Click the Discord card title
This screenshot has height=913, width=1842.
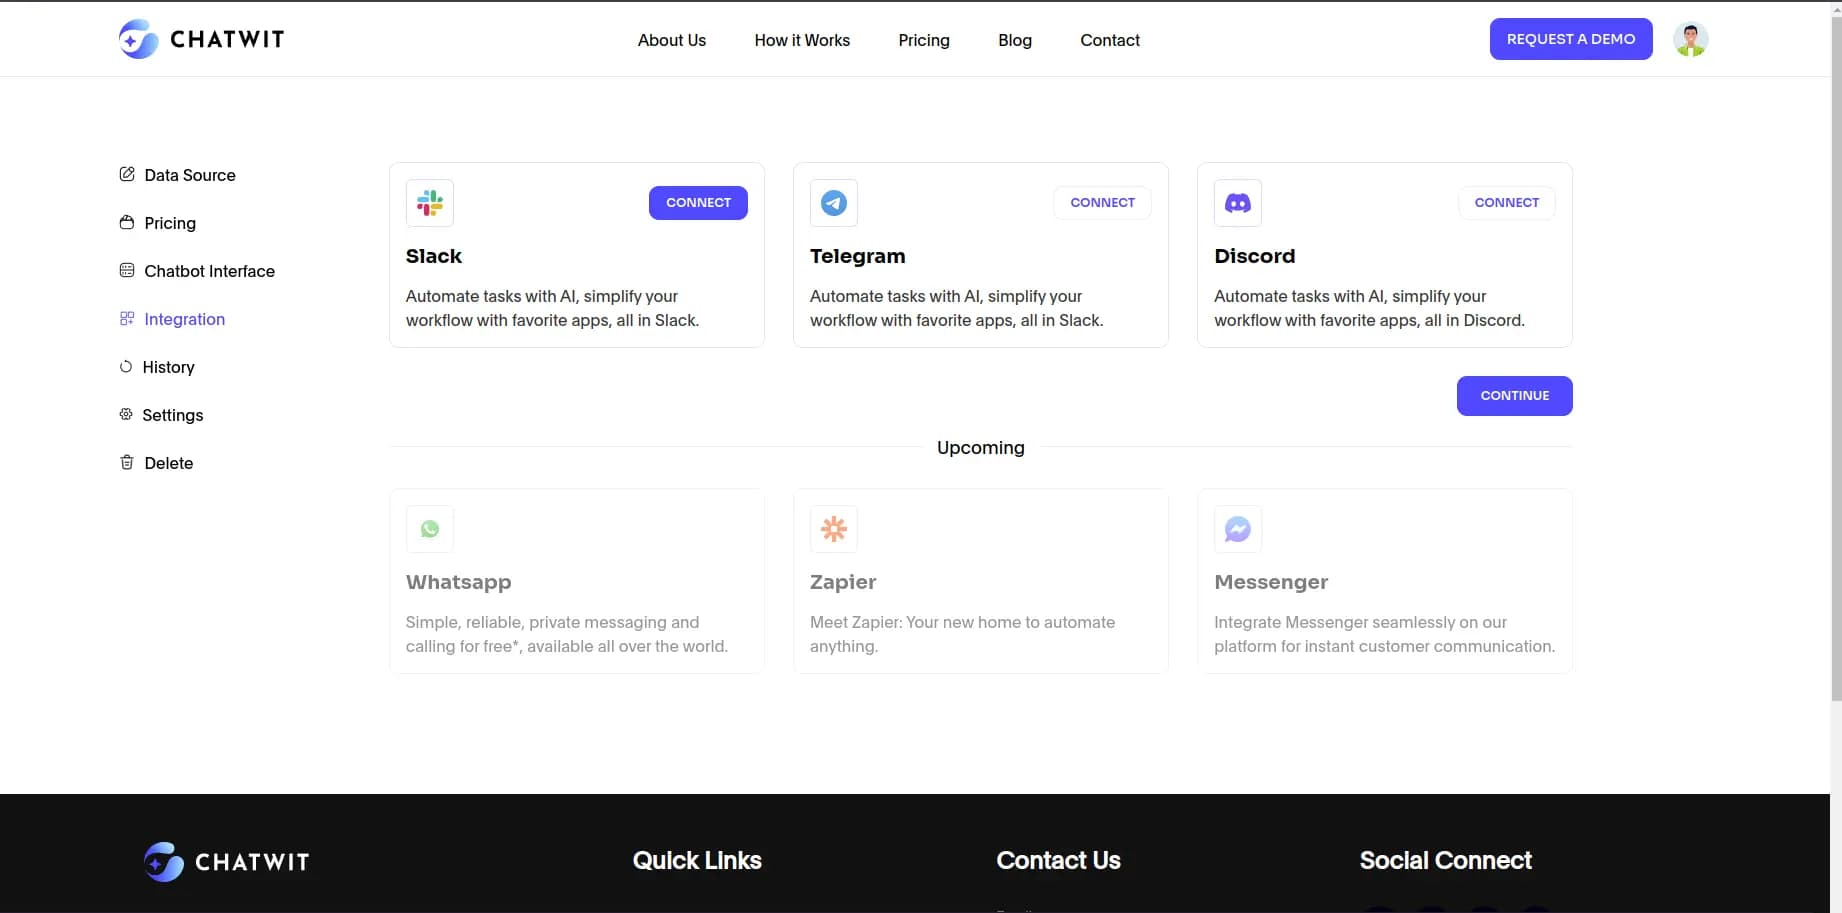click(1254, 256)
